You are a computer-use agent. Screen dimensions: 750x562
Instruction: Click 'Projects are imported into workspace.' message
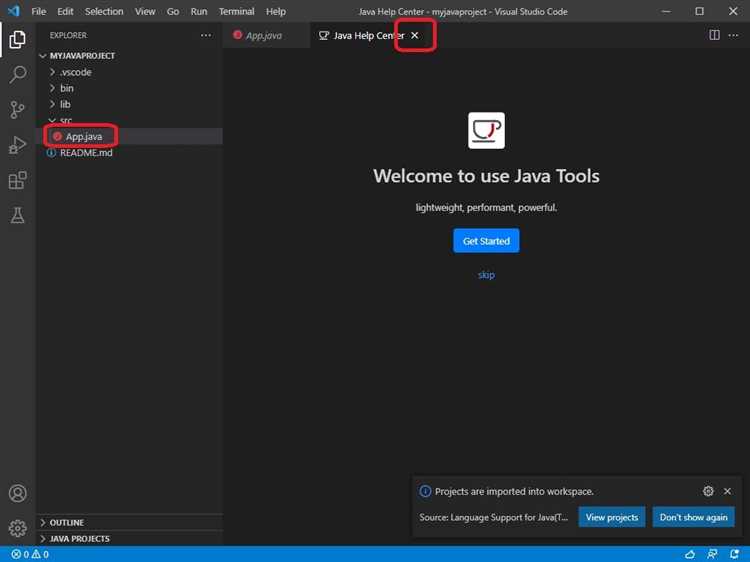coord(514,492)
